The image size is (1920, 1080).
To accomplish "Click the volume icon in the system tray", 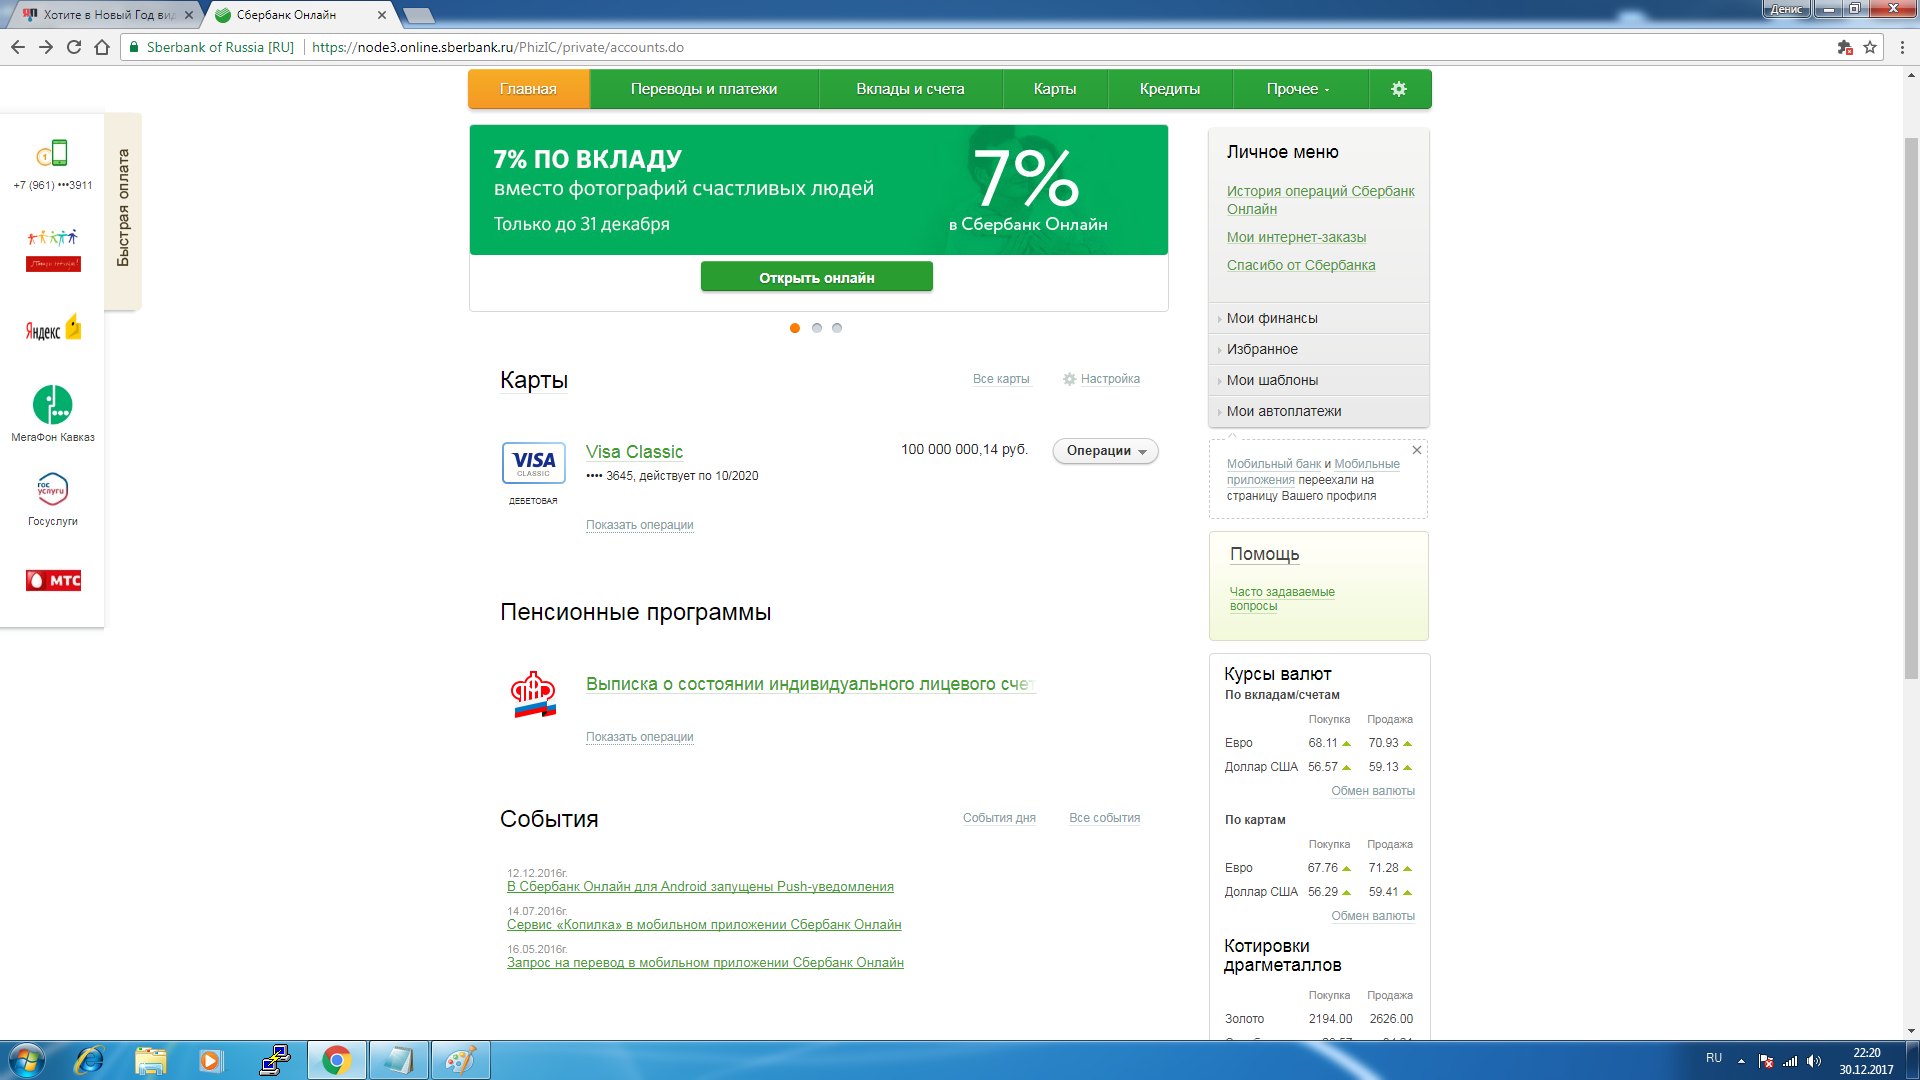I will pos(1814,1061).
